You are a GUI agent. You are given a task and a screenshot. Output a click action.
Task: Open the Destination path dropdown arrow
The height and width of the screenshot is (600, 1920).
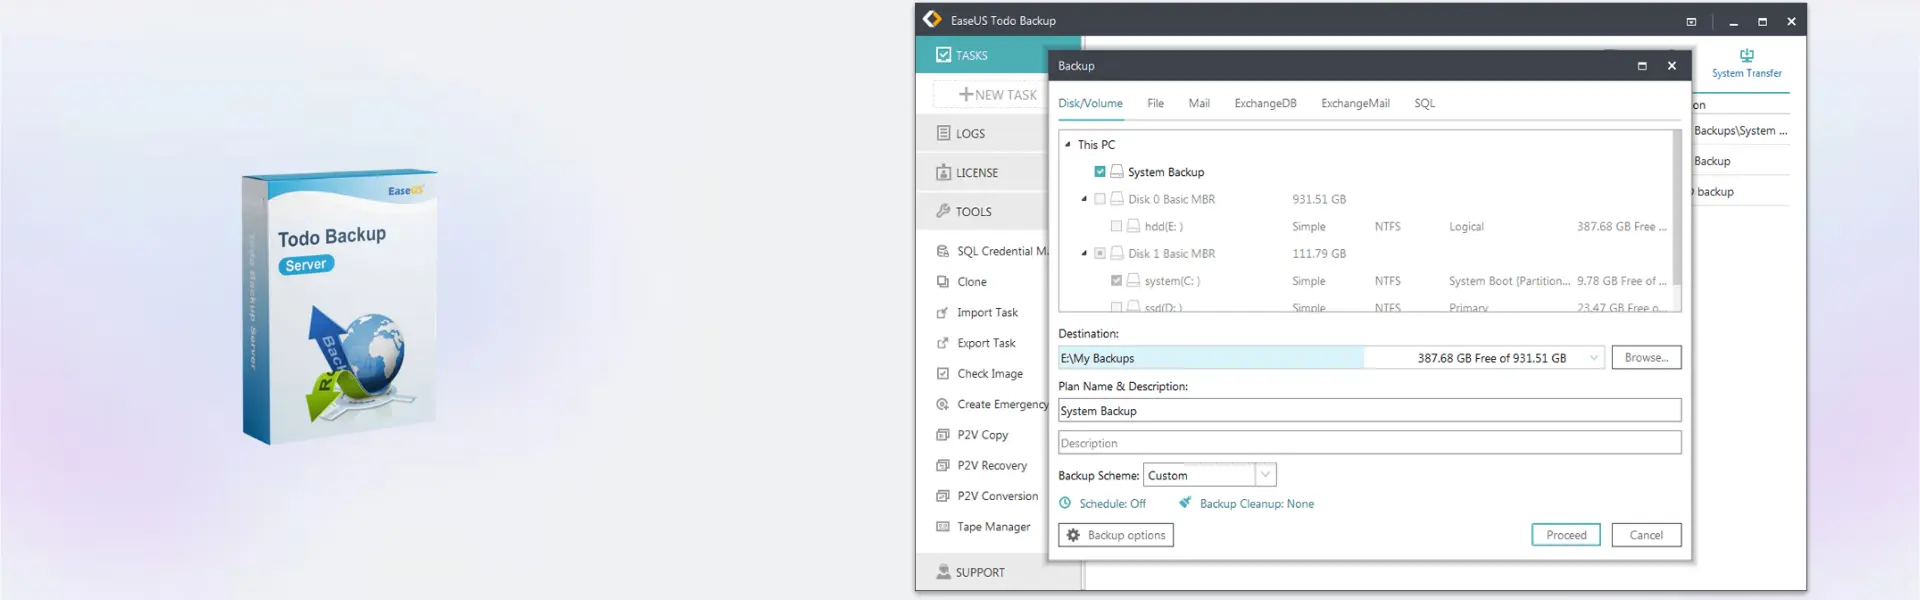tap(1593, 358)
